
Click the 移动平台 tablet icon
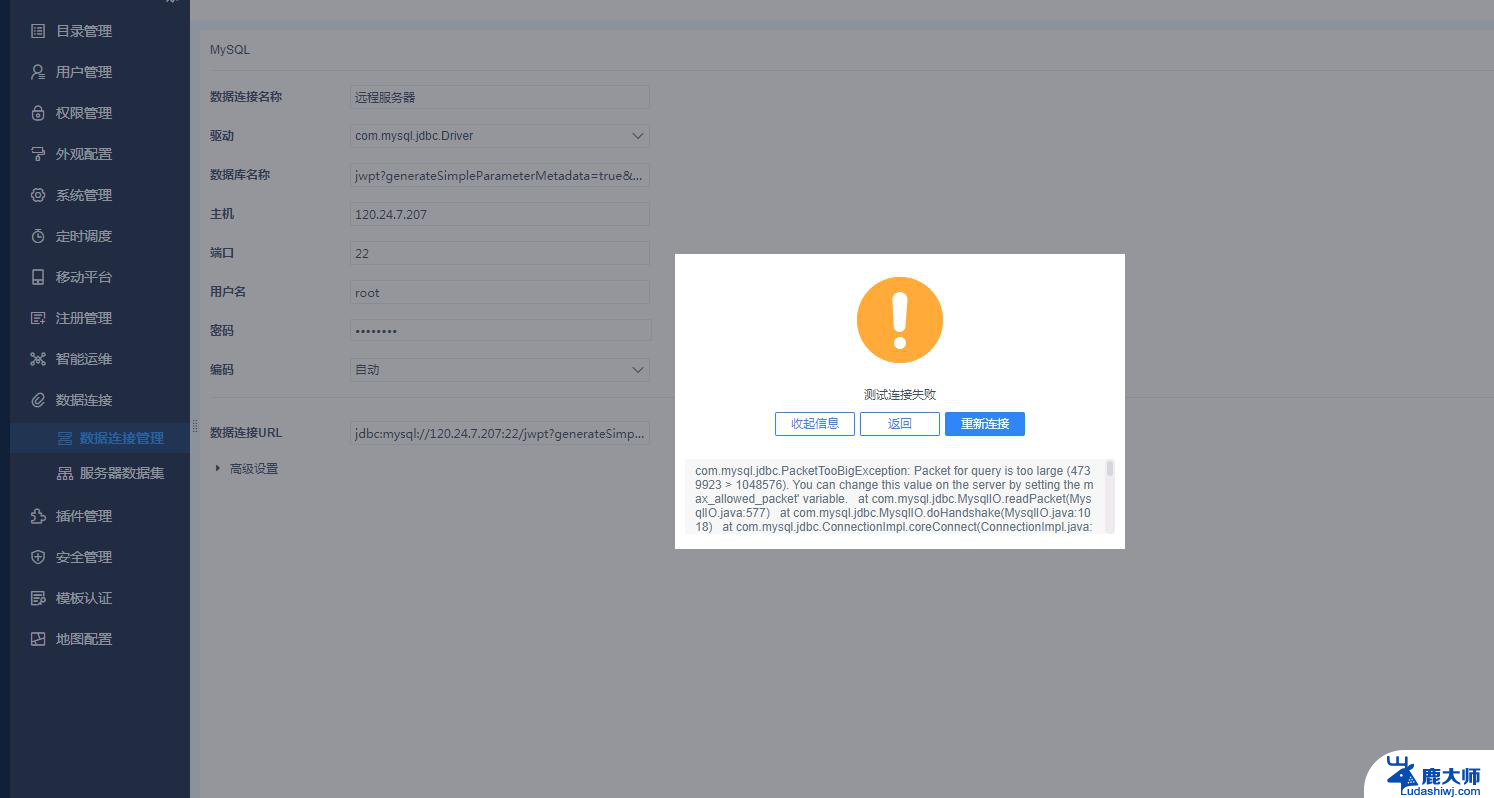point(38,277)
